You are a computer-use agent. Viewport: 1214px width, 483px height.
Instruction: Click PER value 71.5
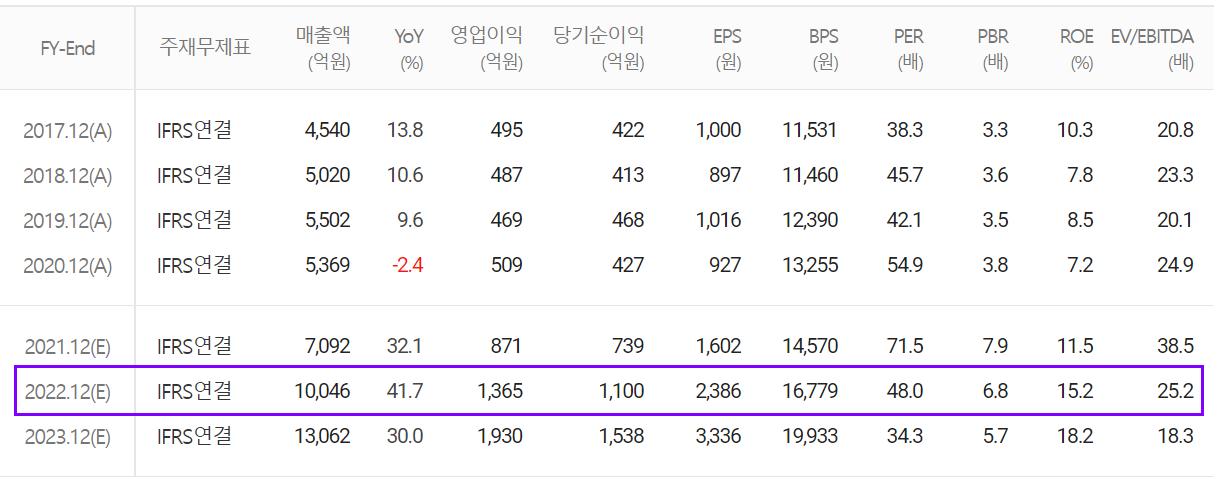tap(905, 347)
